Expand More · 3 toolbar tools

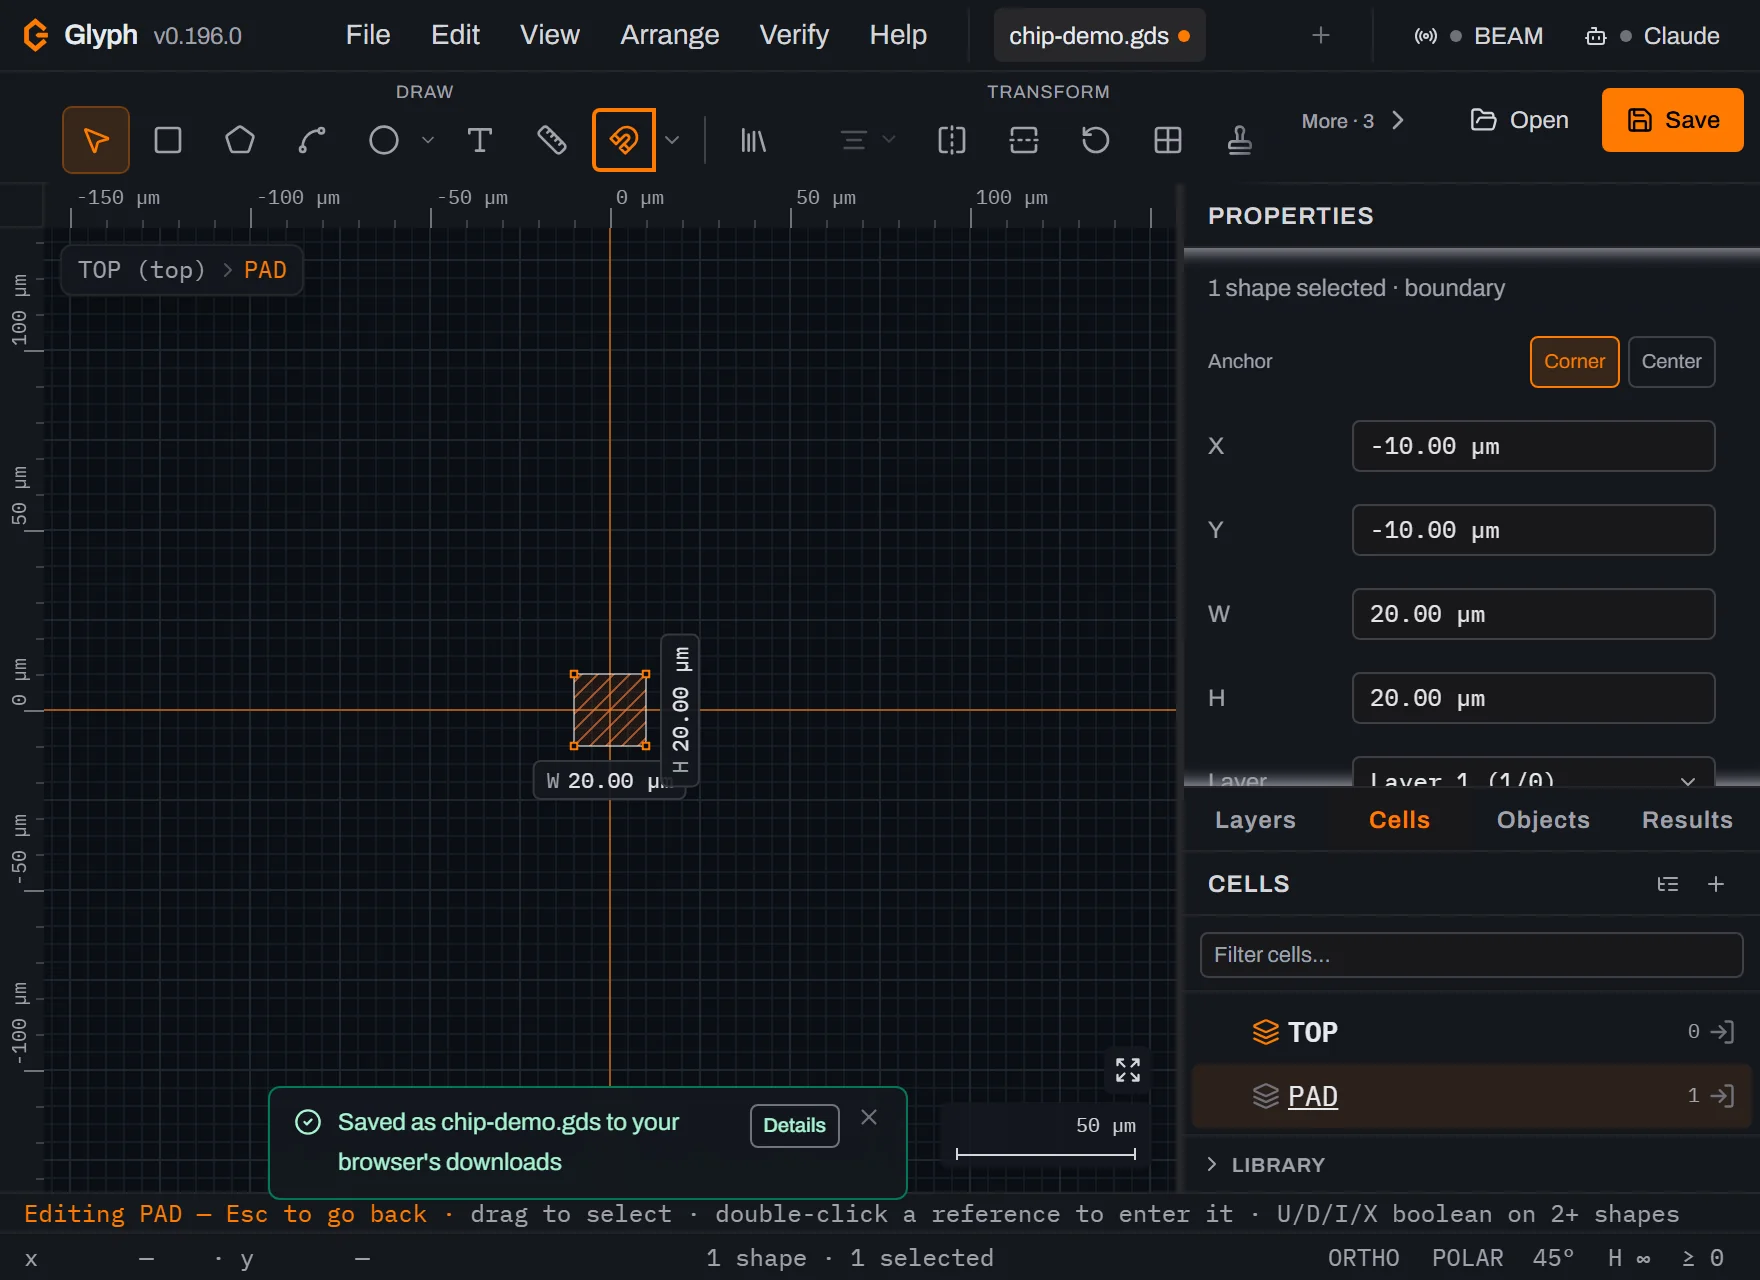point(1352,121)
